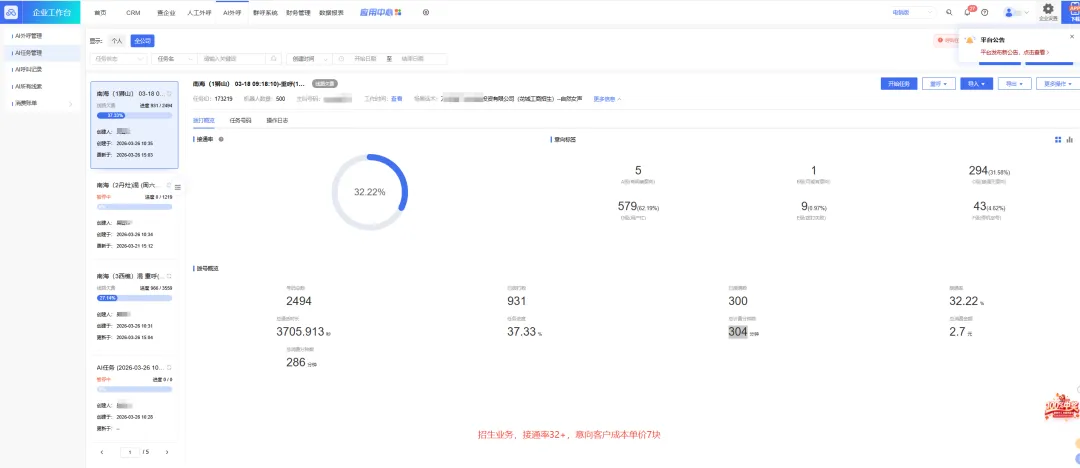This screenshot has height=468, width=1080.
Task: Open AI外呼管理 in sidebar
Action: pos(43,35)
